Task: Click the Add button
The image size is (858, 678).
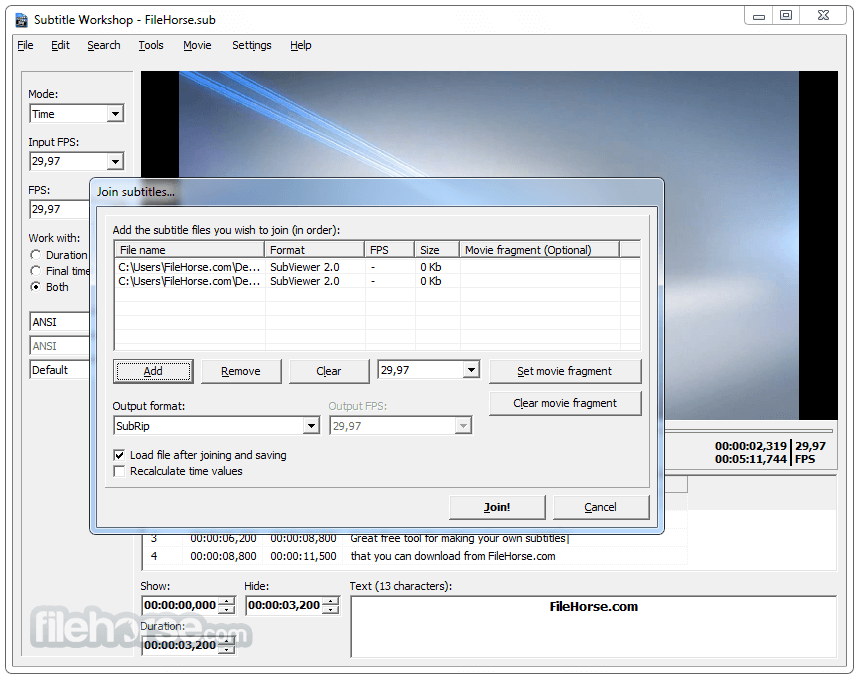Action: tap(153, 371)
